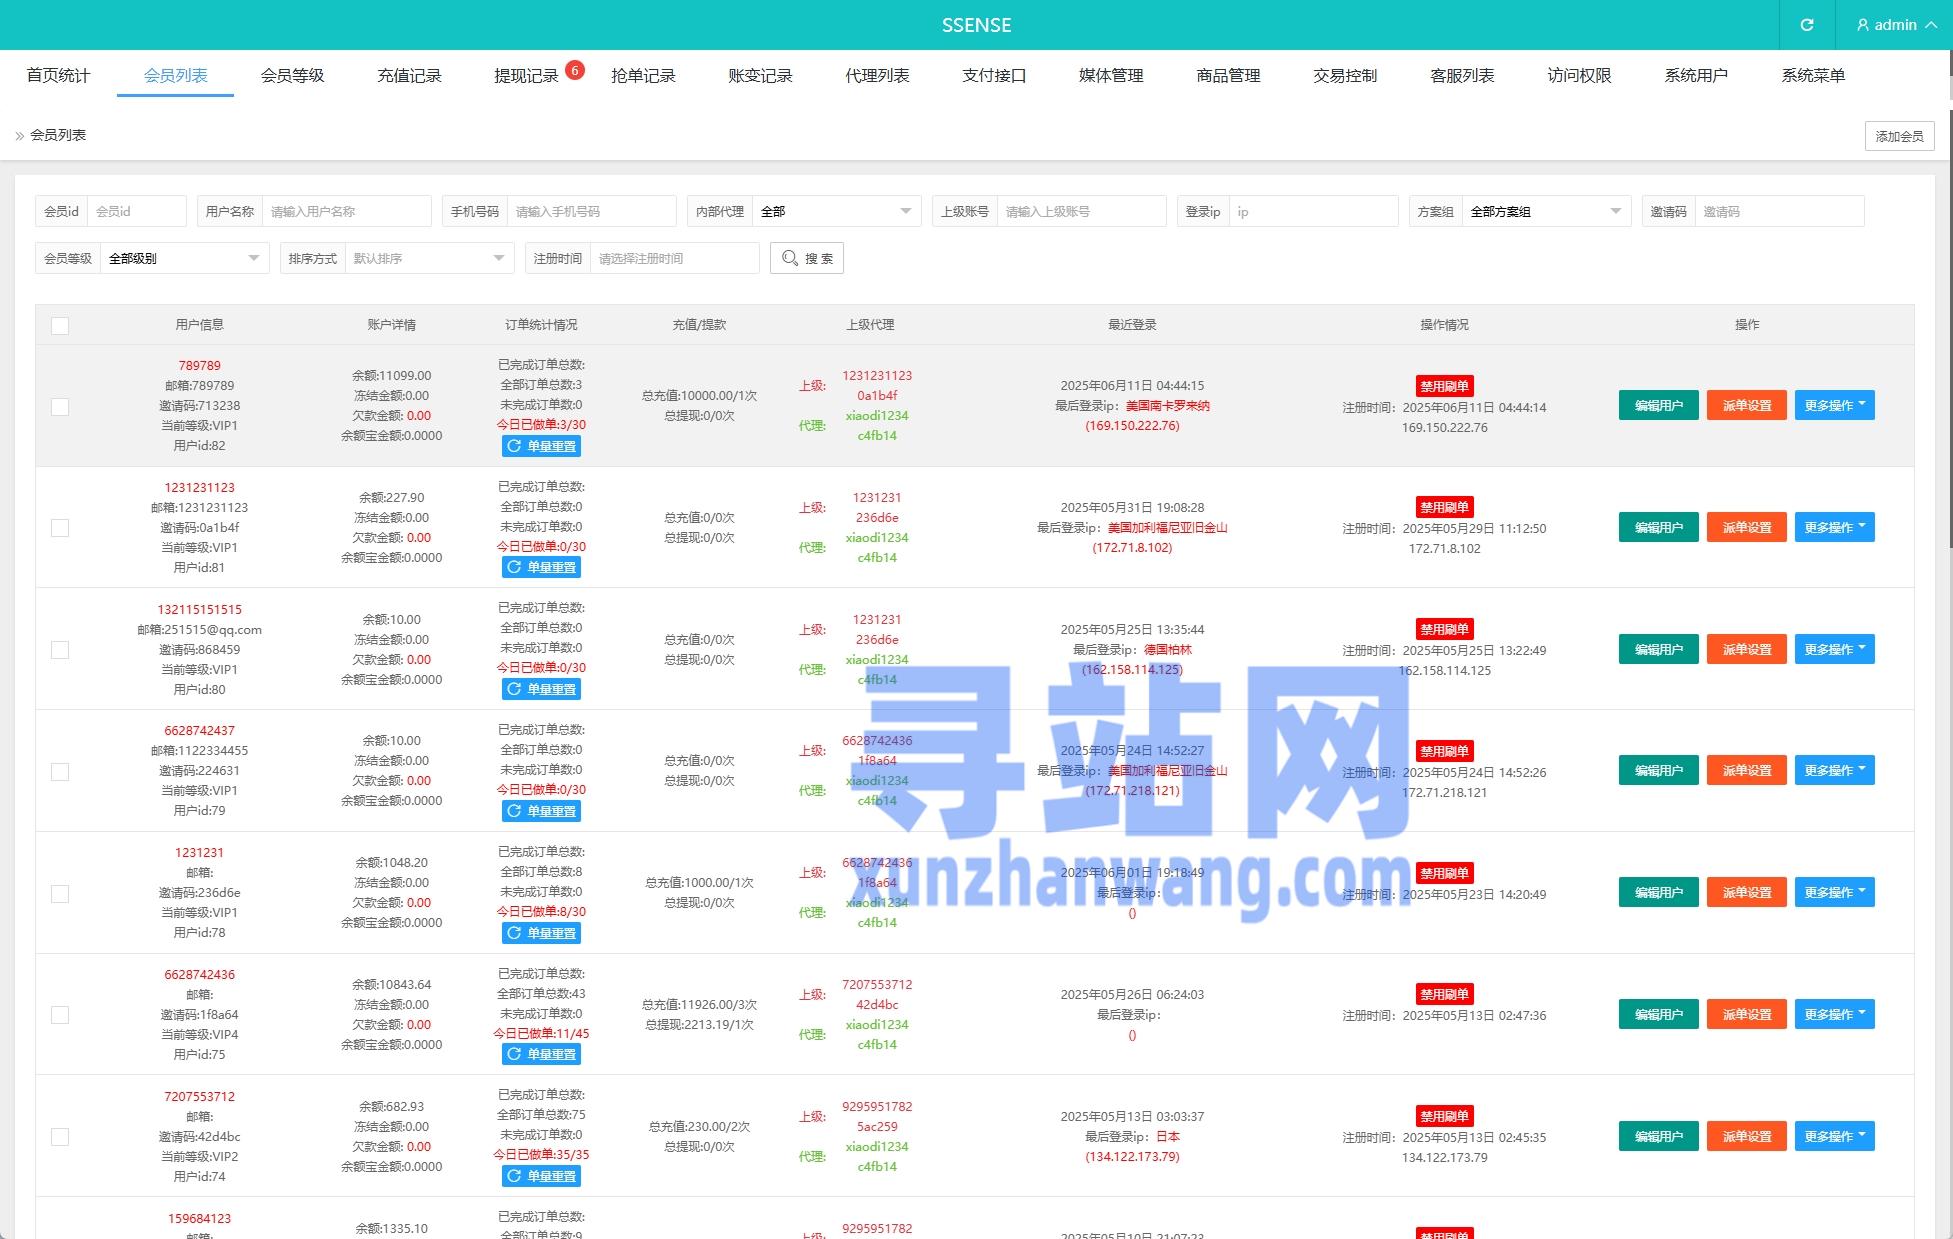Click 派单设置 for user 789789
The image size is (1953, 1239).
[x=1746, y=405]
